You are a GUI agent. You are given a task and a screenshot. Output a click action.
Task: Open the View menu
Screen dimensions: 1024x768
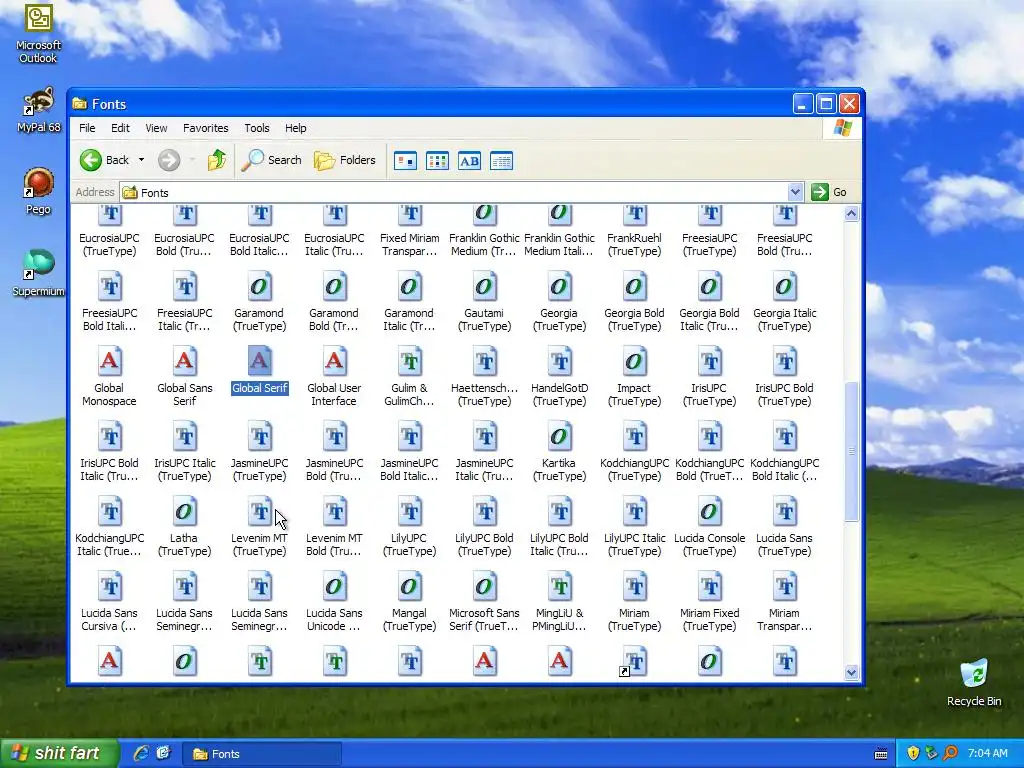point(156,128)
